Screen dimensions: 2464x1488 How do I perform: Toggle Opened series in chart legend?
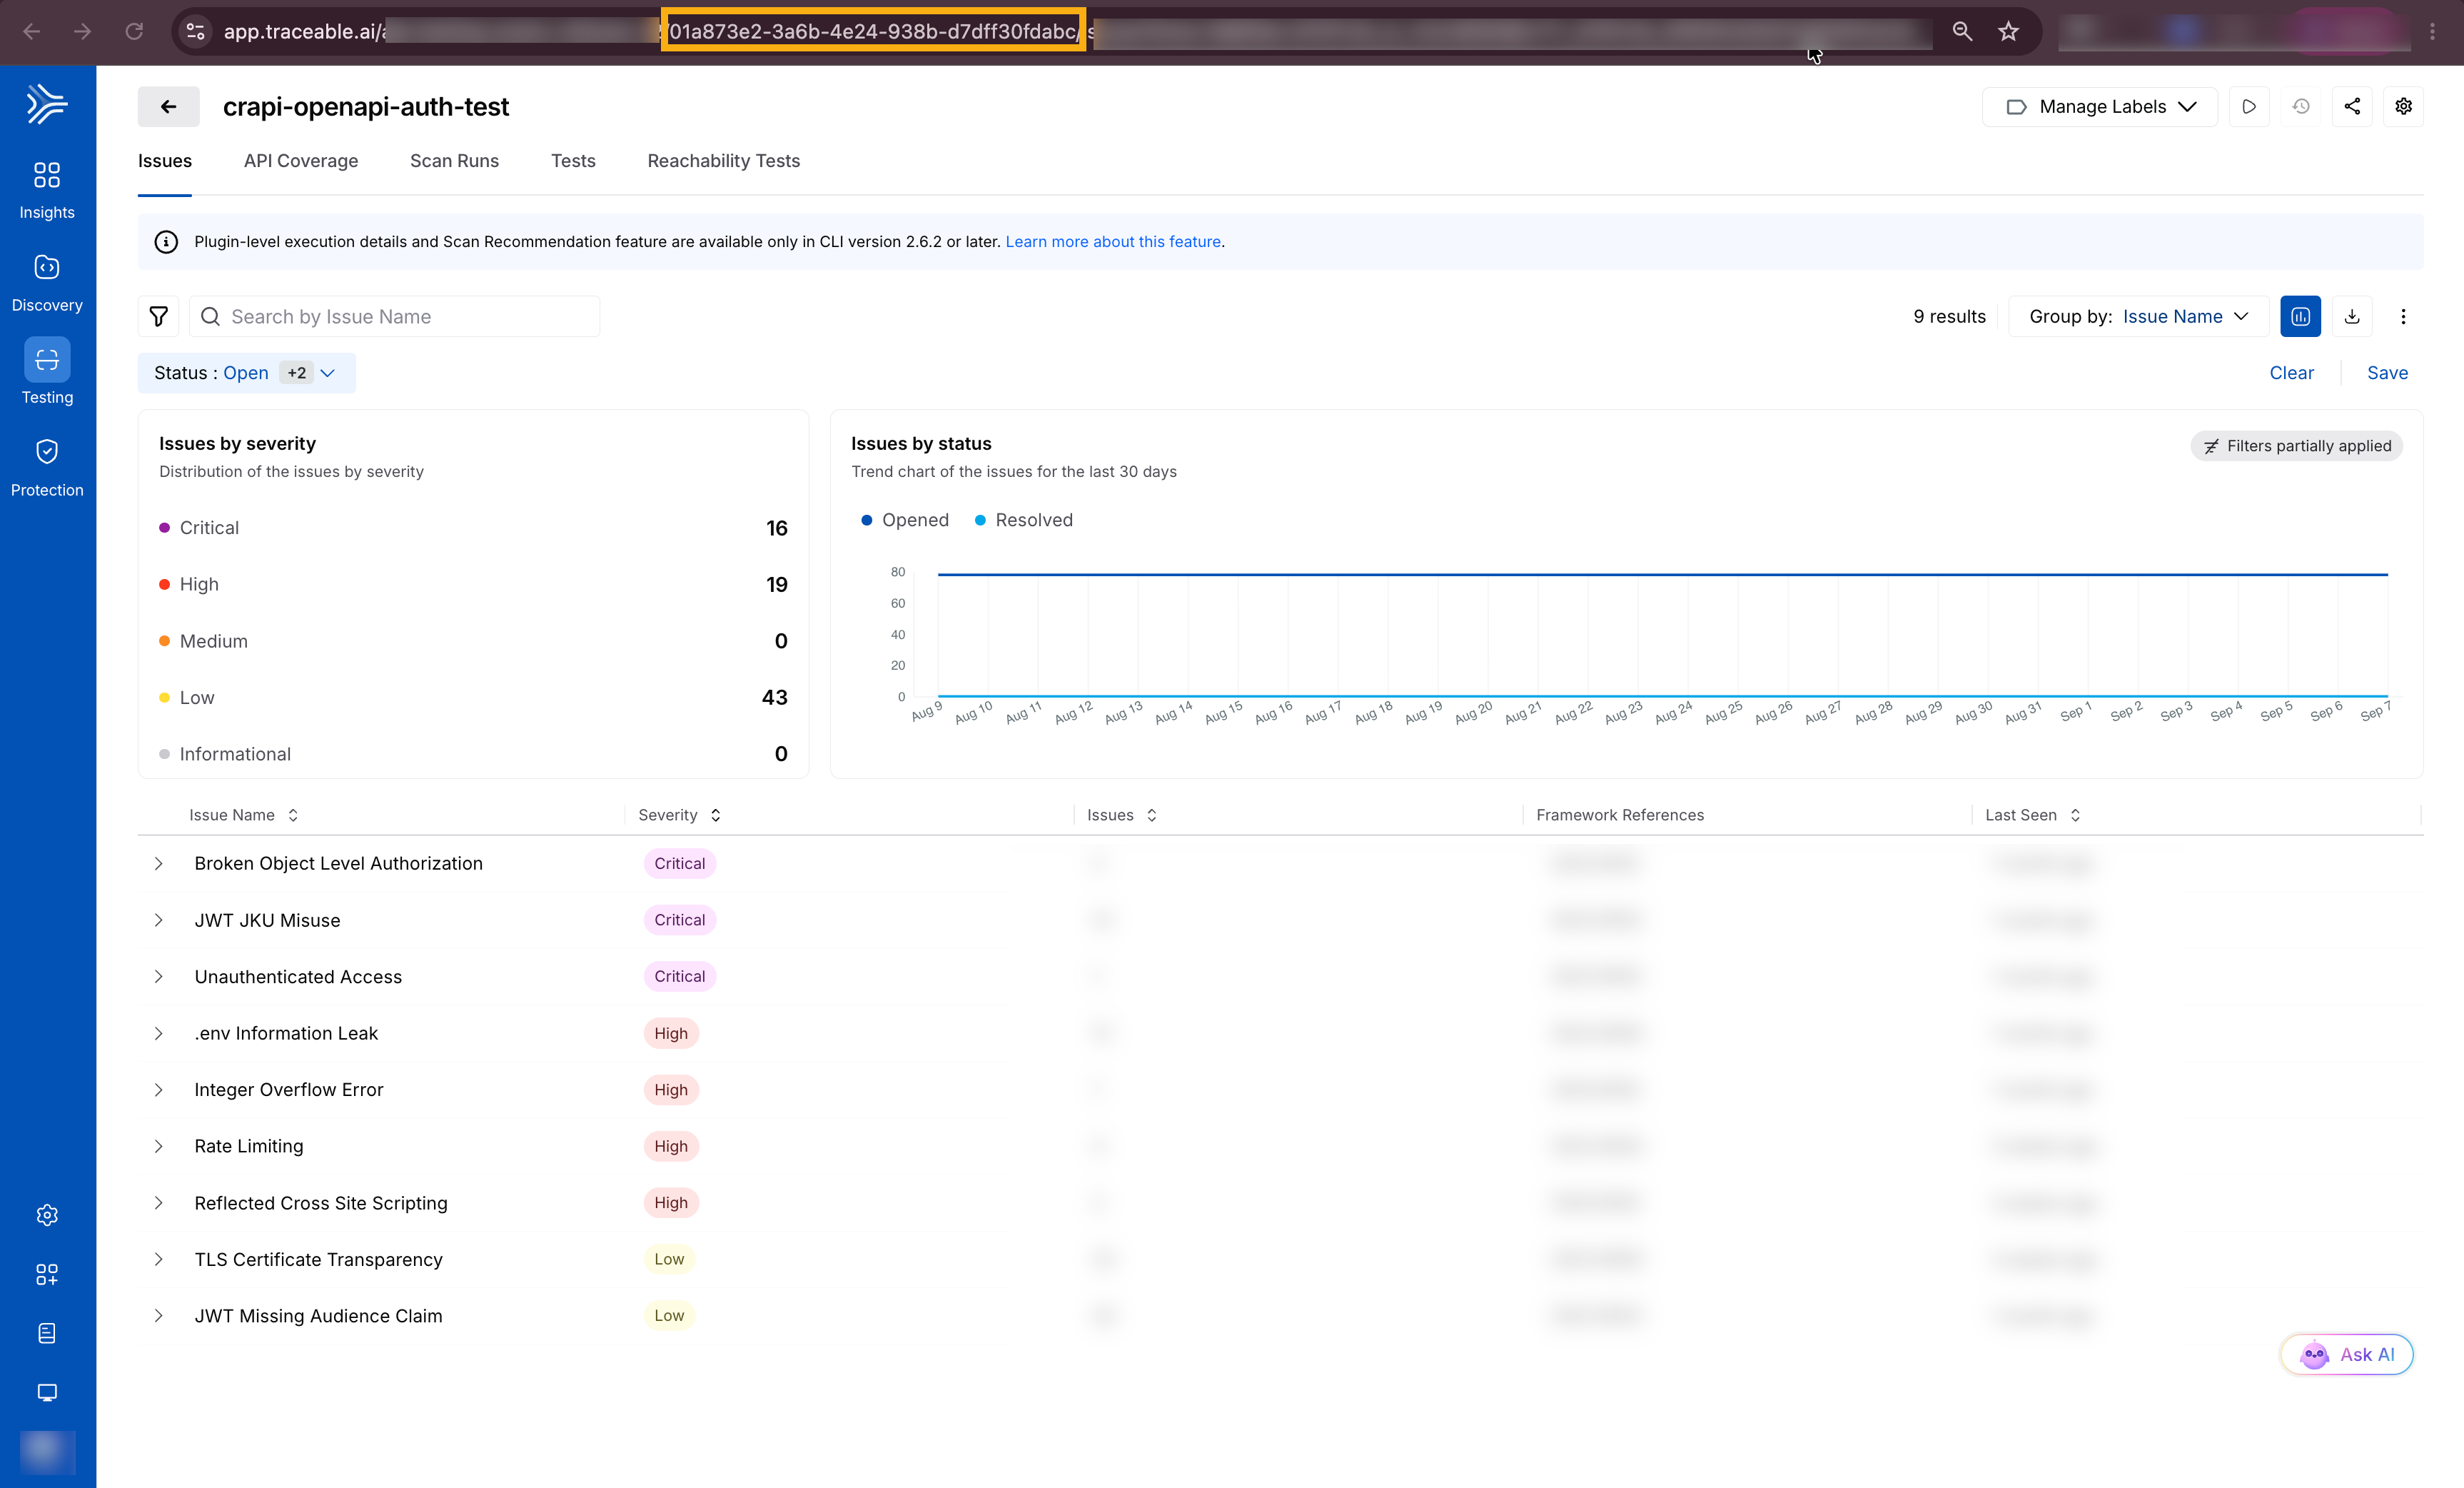[905, 520]
